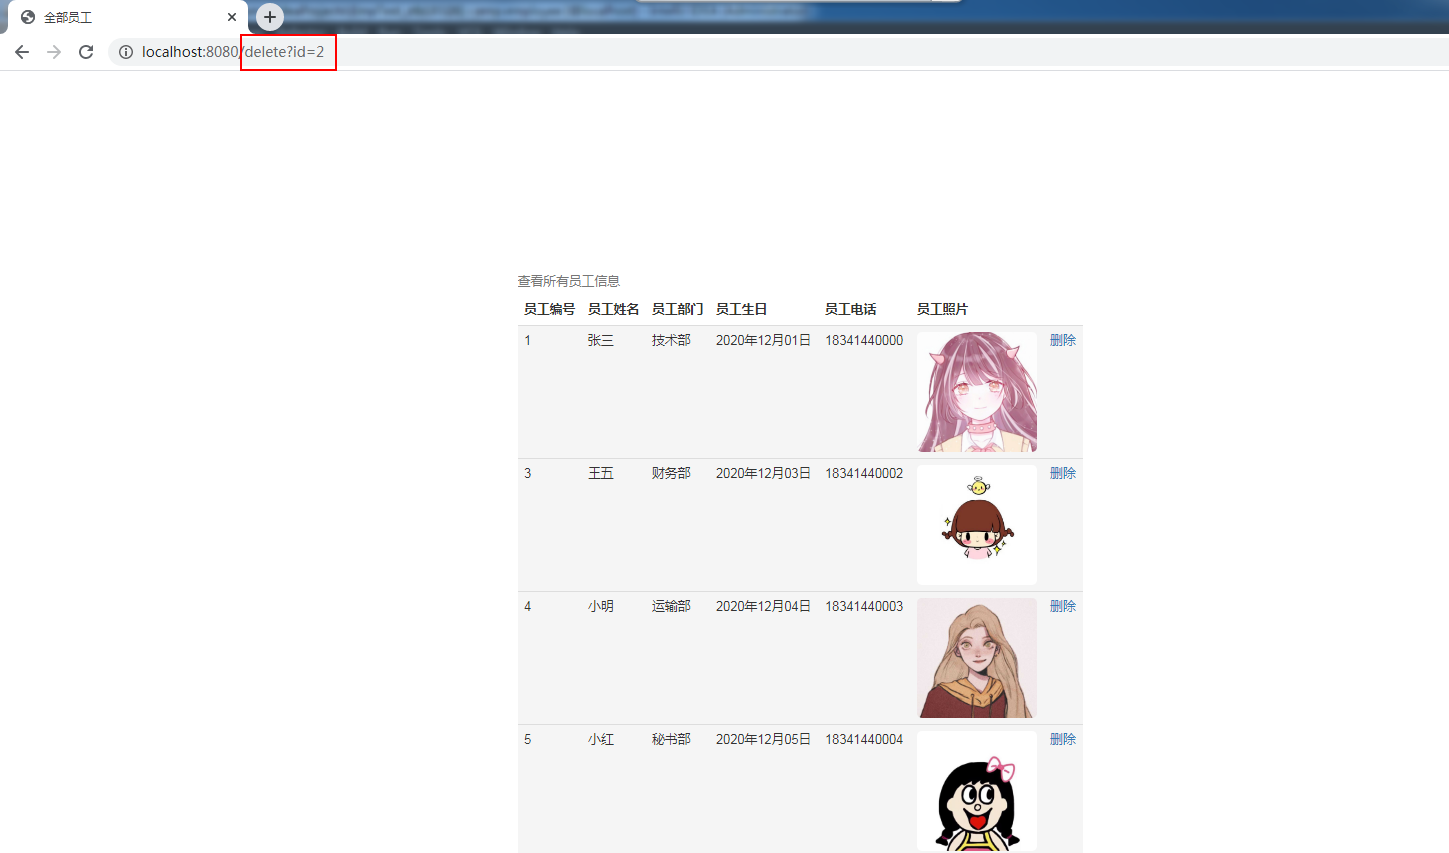Click the 查看所有员工信息 heading text
This screenshot has height=853, width=1449.
(568, 281)
